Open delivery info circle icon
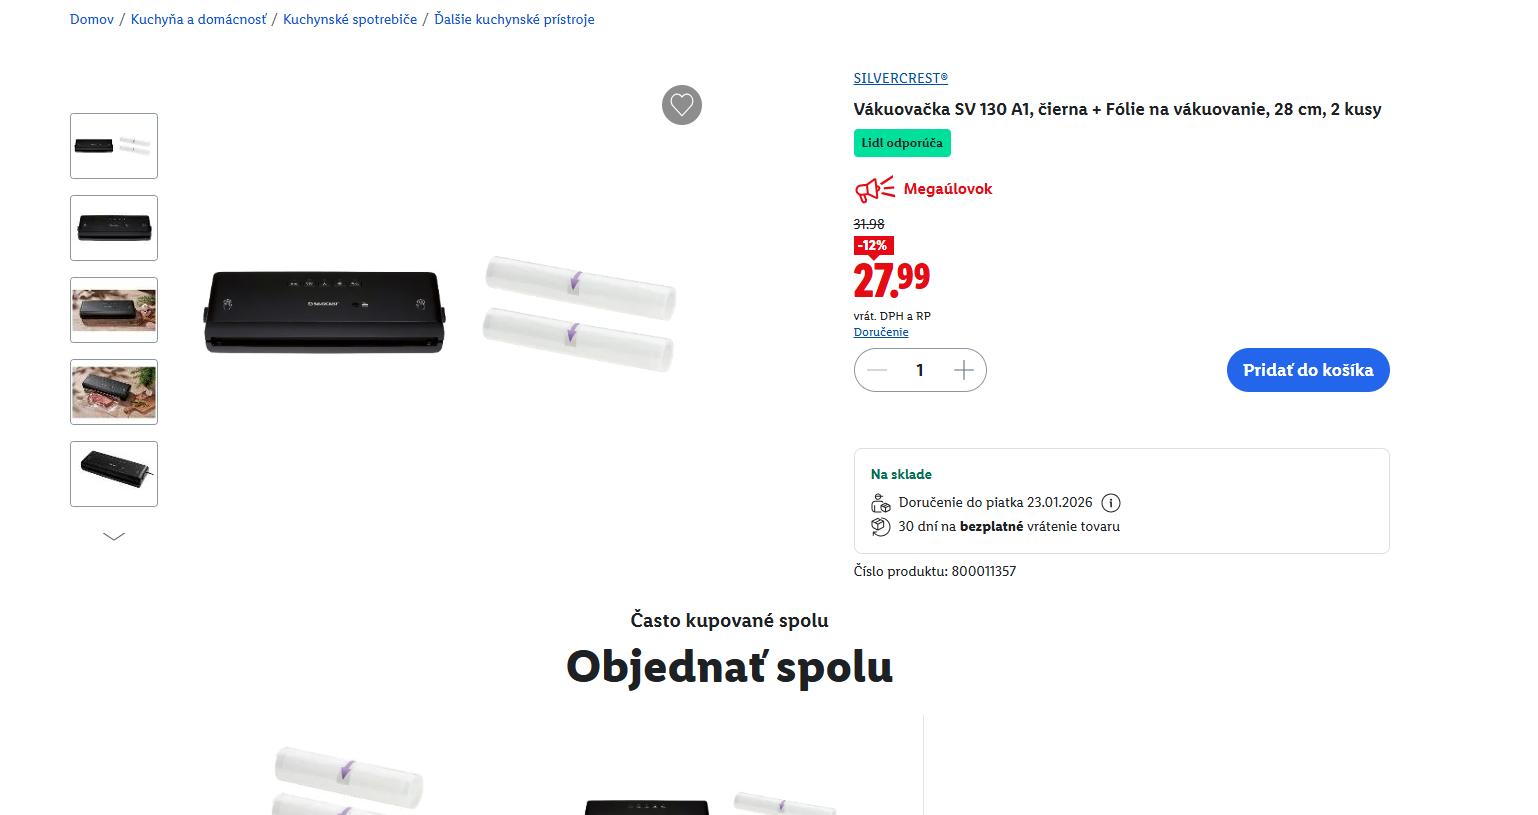Viewport: 1538px width, 815px height. 1111,503
